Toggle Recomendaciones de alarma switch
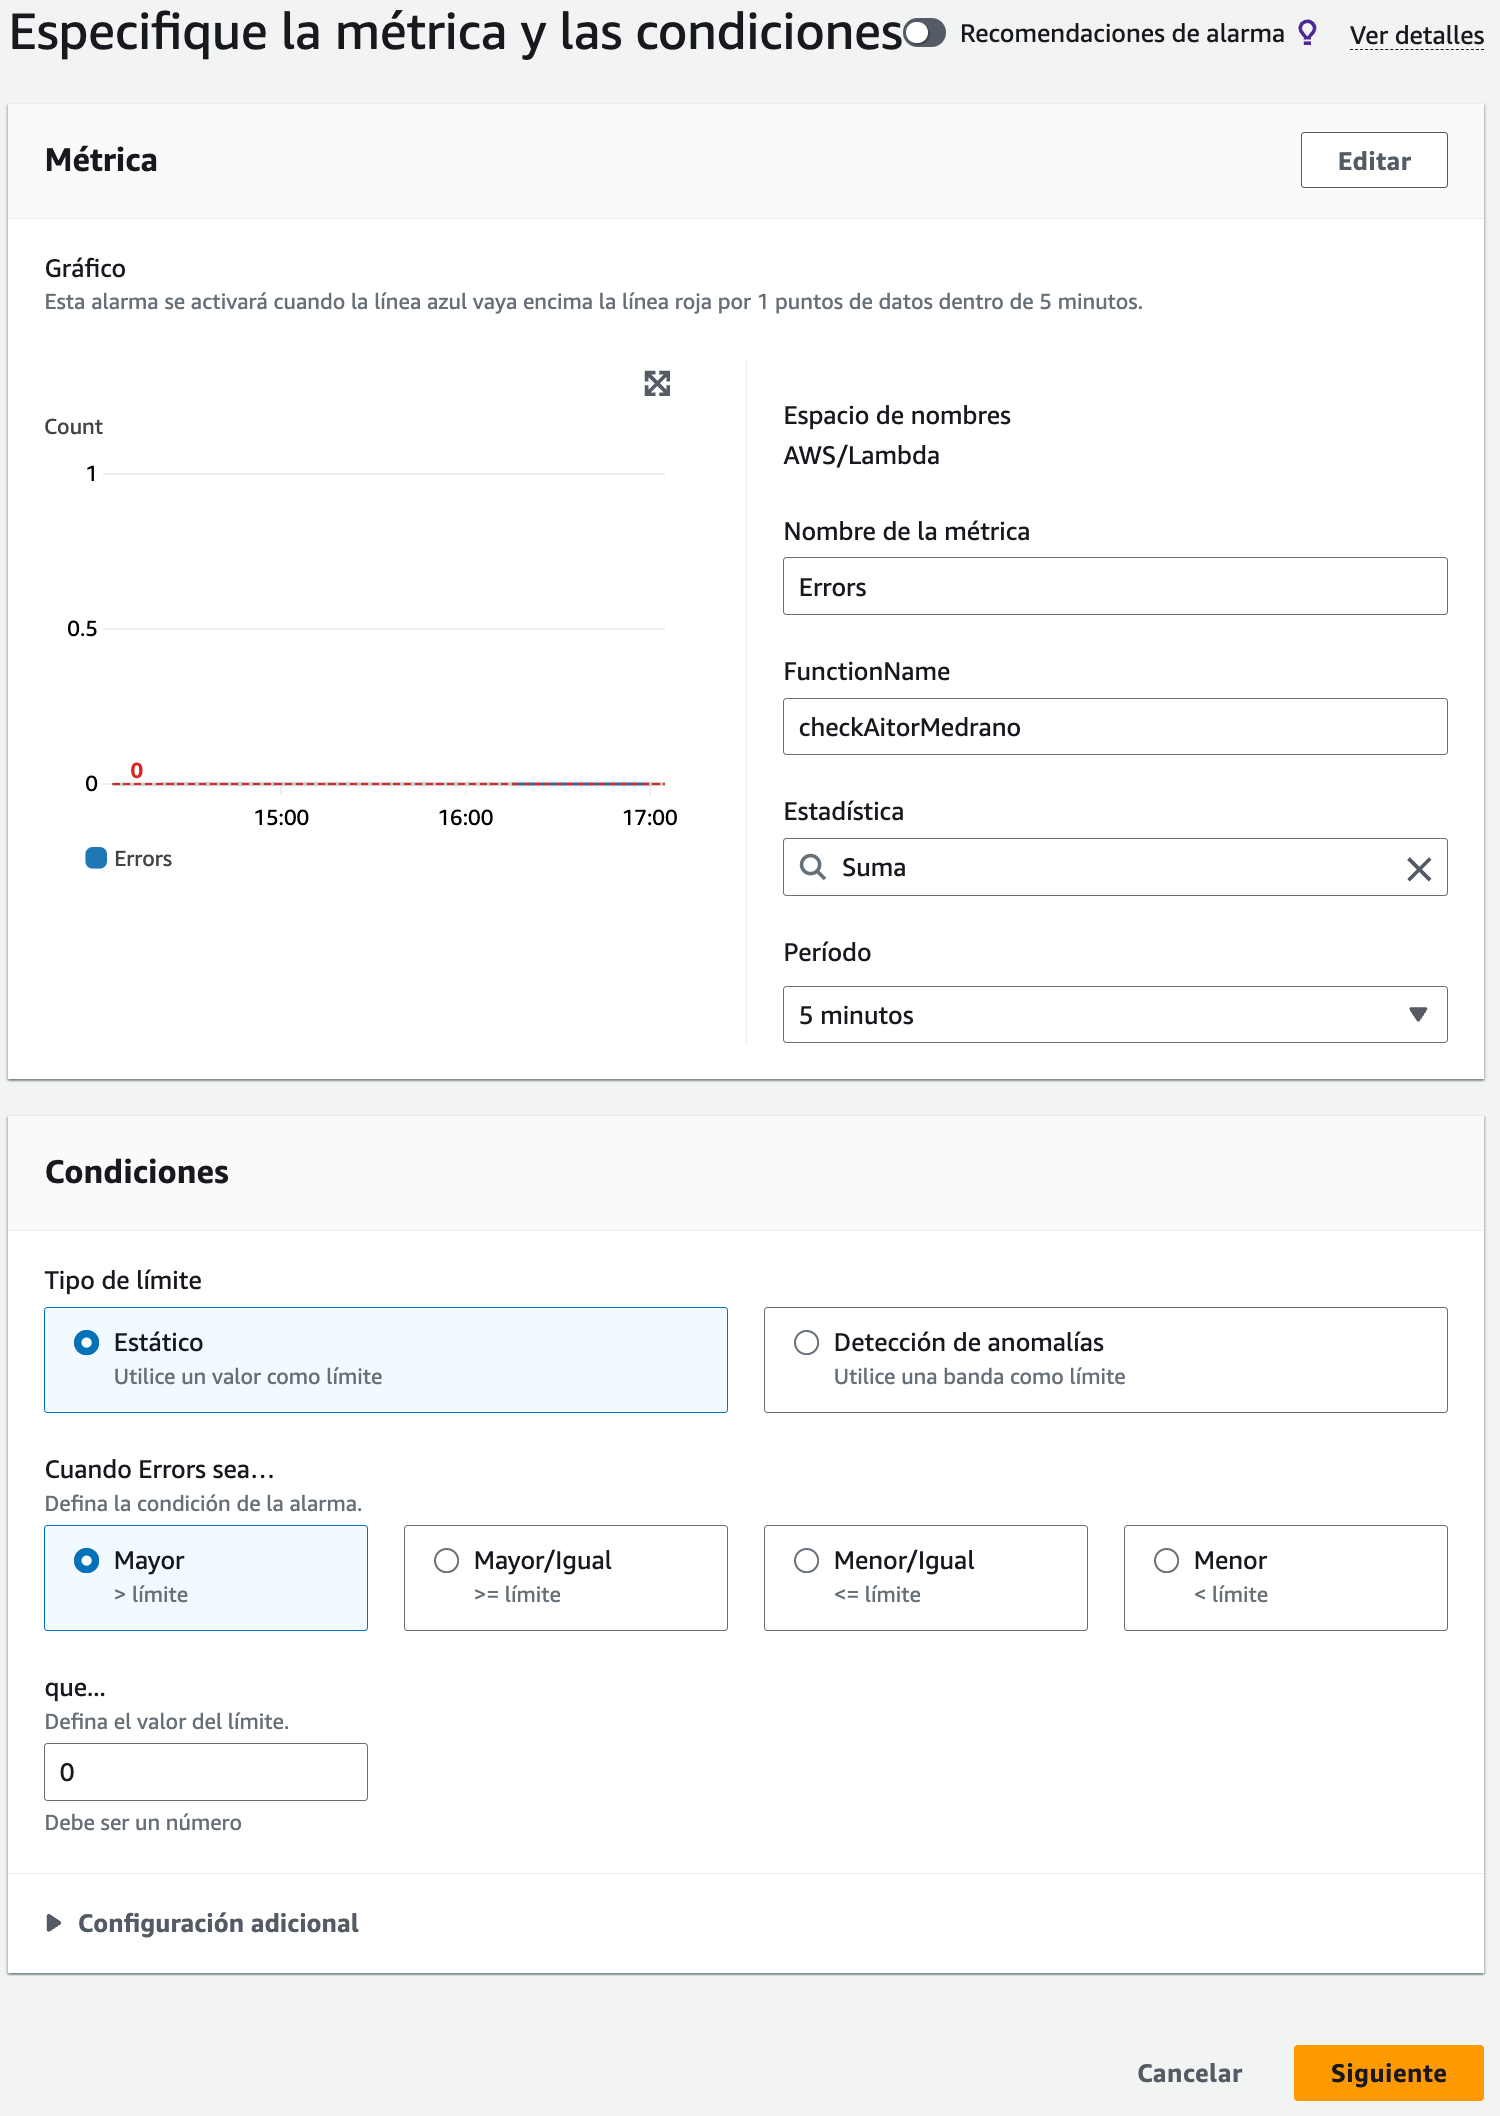Image resolution: width=1500 pixels, height=2116 pixels. coord(924,34)
